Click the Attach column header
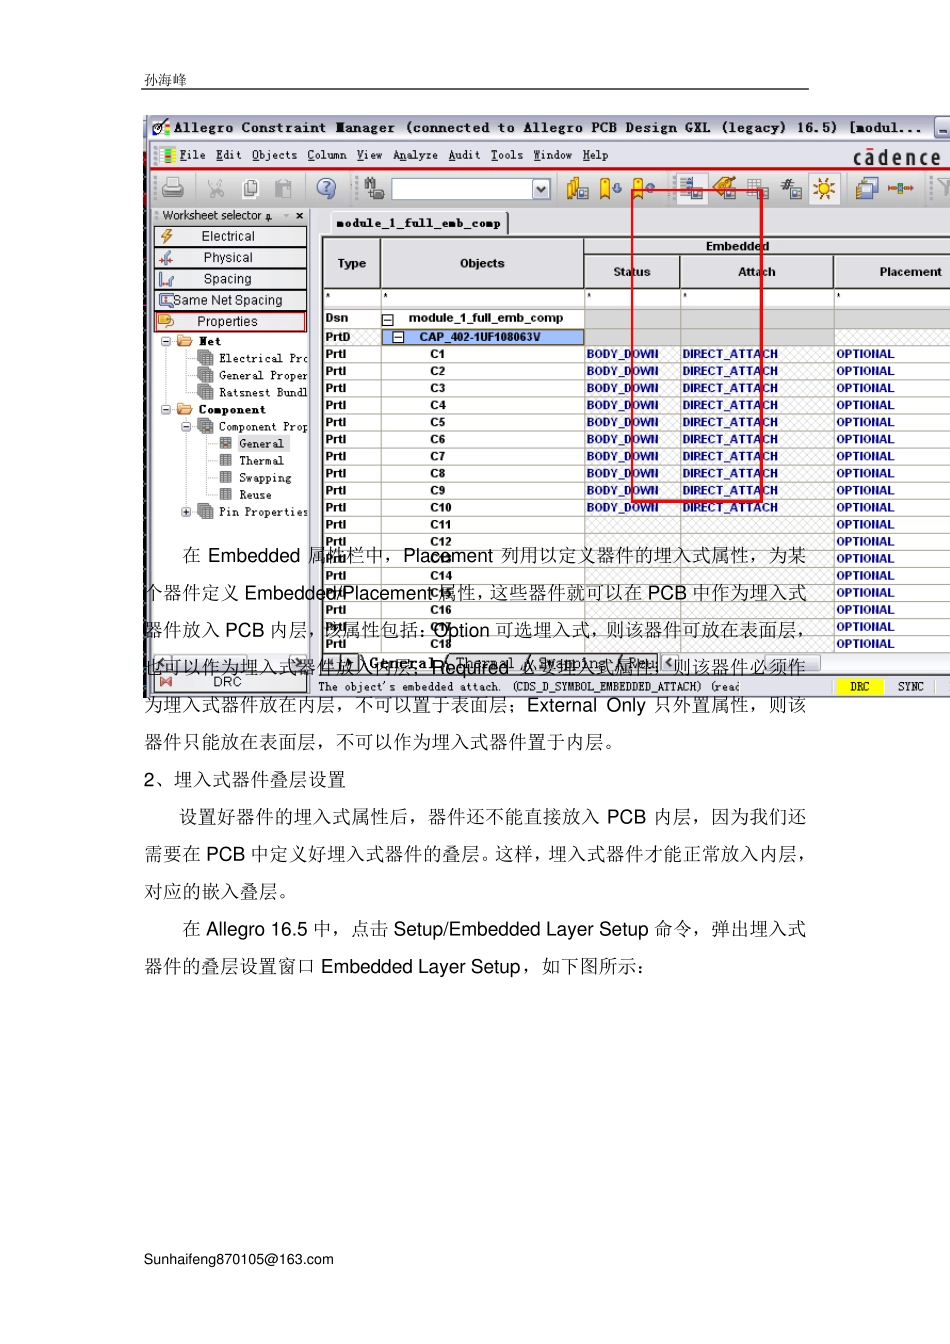 (757, 272)
